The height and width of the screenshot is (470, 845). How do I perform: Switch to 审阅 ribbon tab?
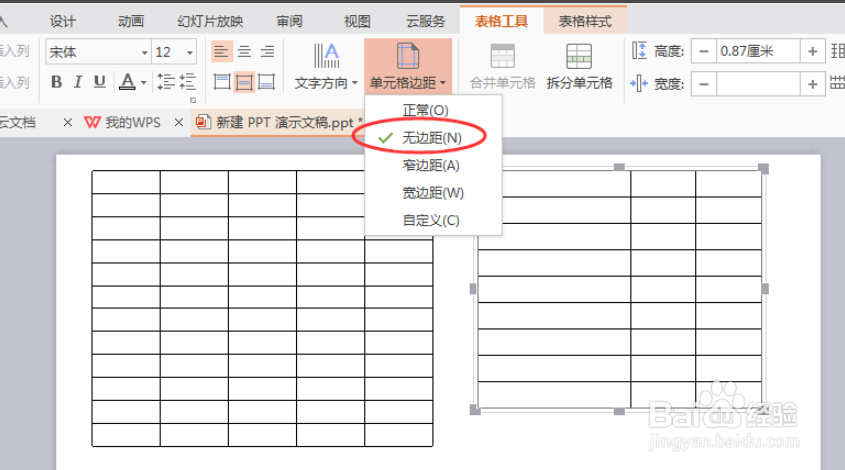point(289,22)
